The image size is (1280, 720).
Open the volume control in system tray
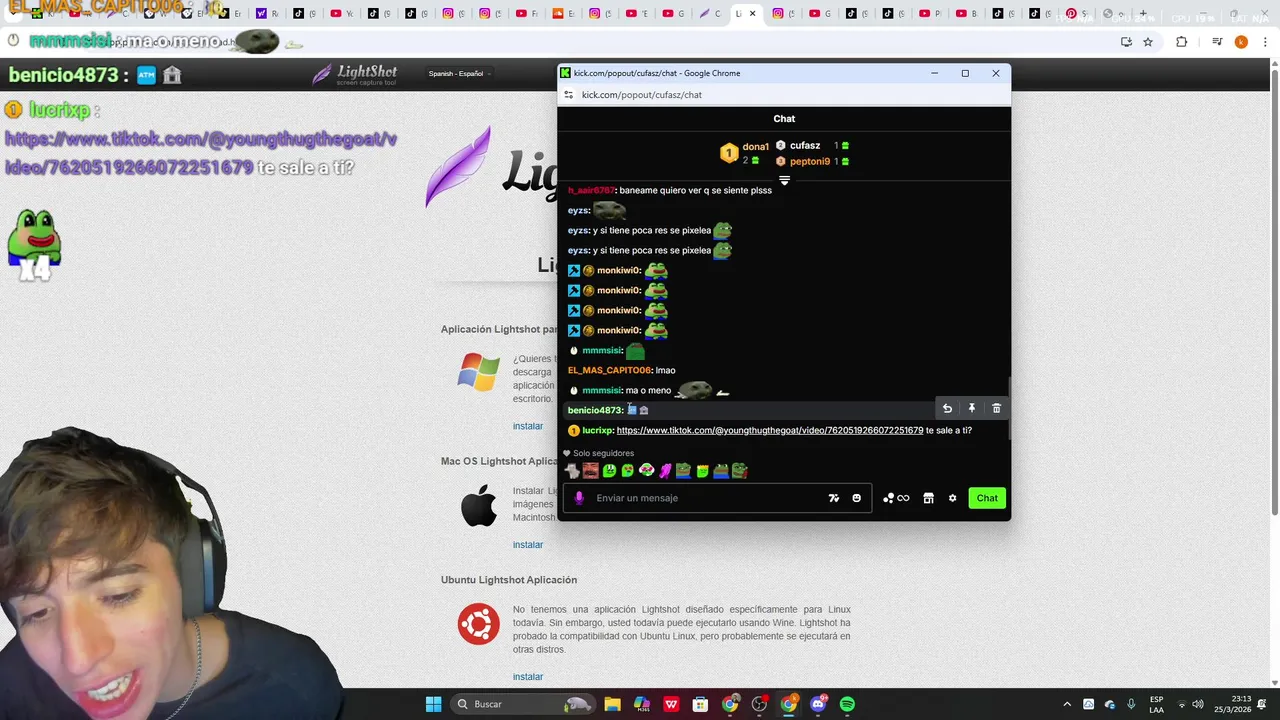click(x=1198, y=704)
